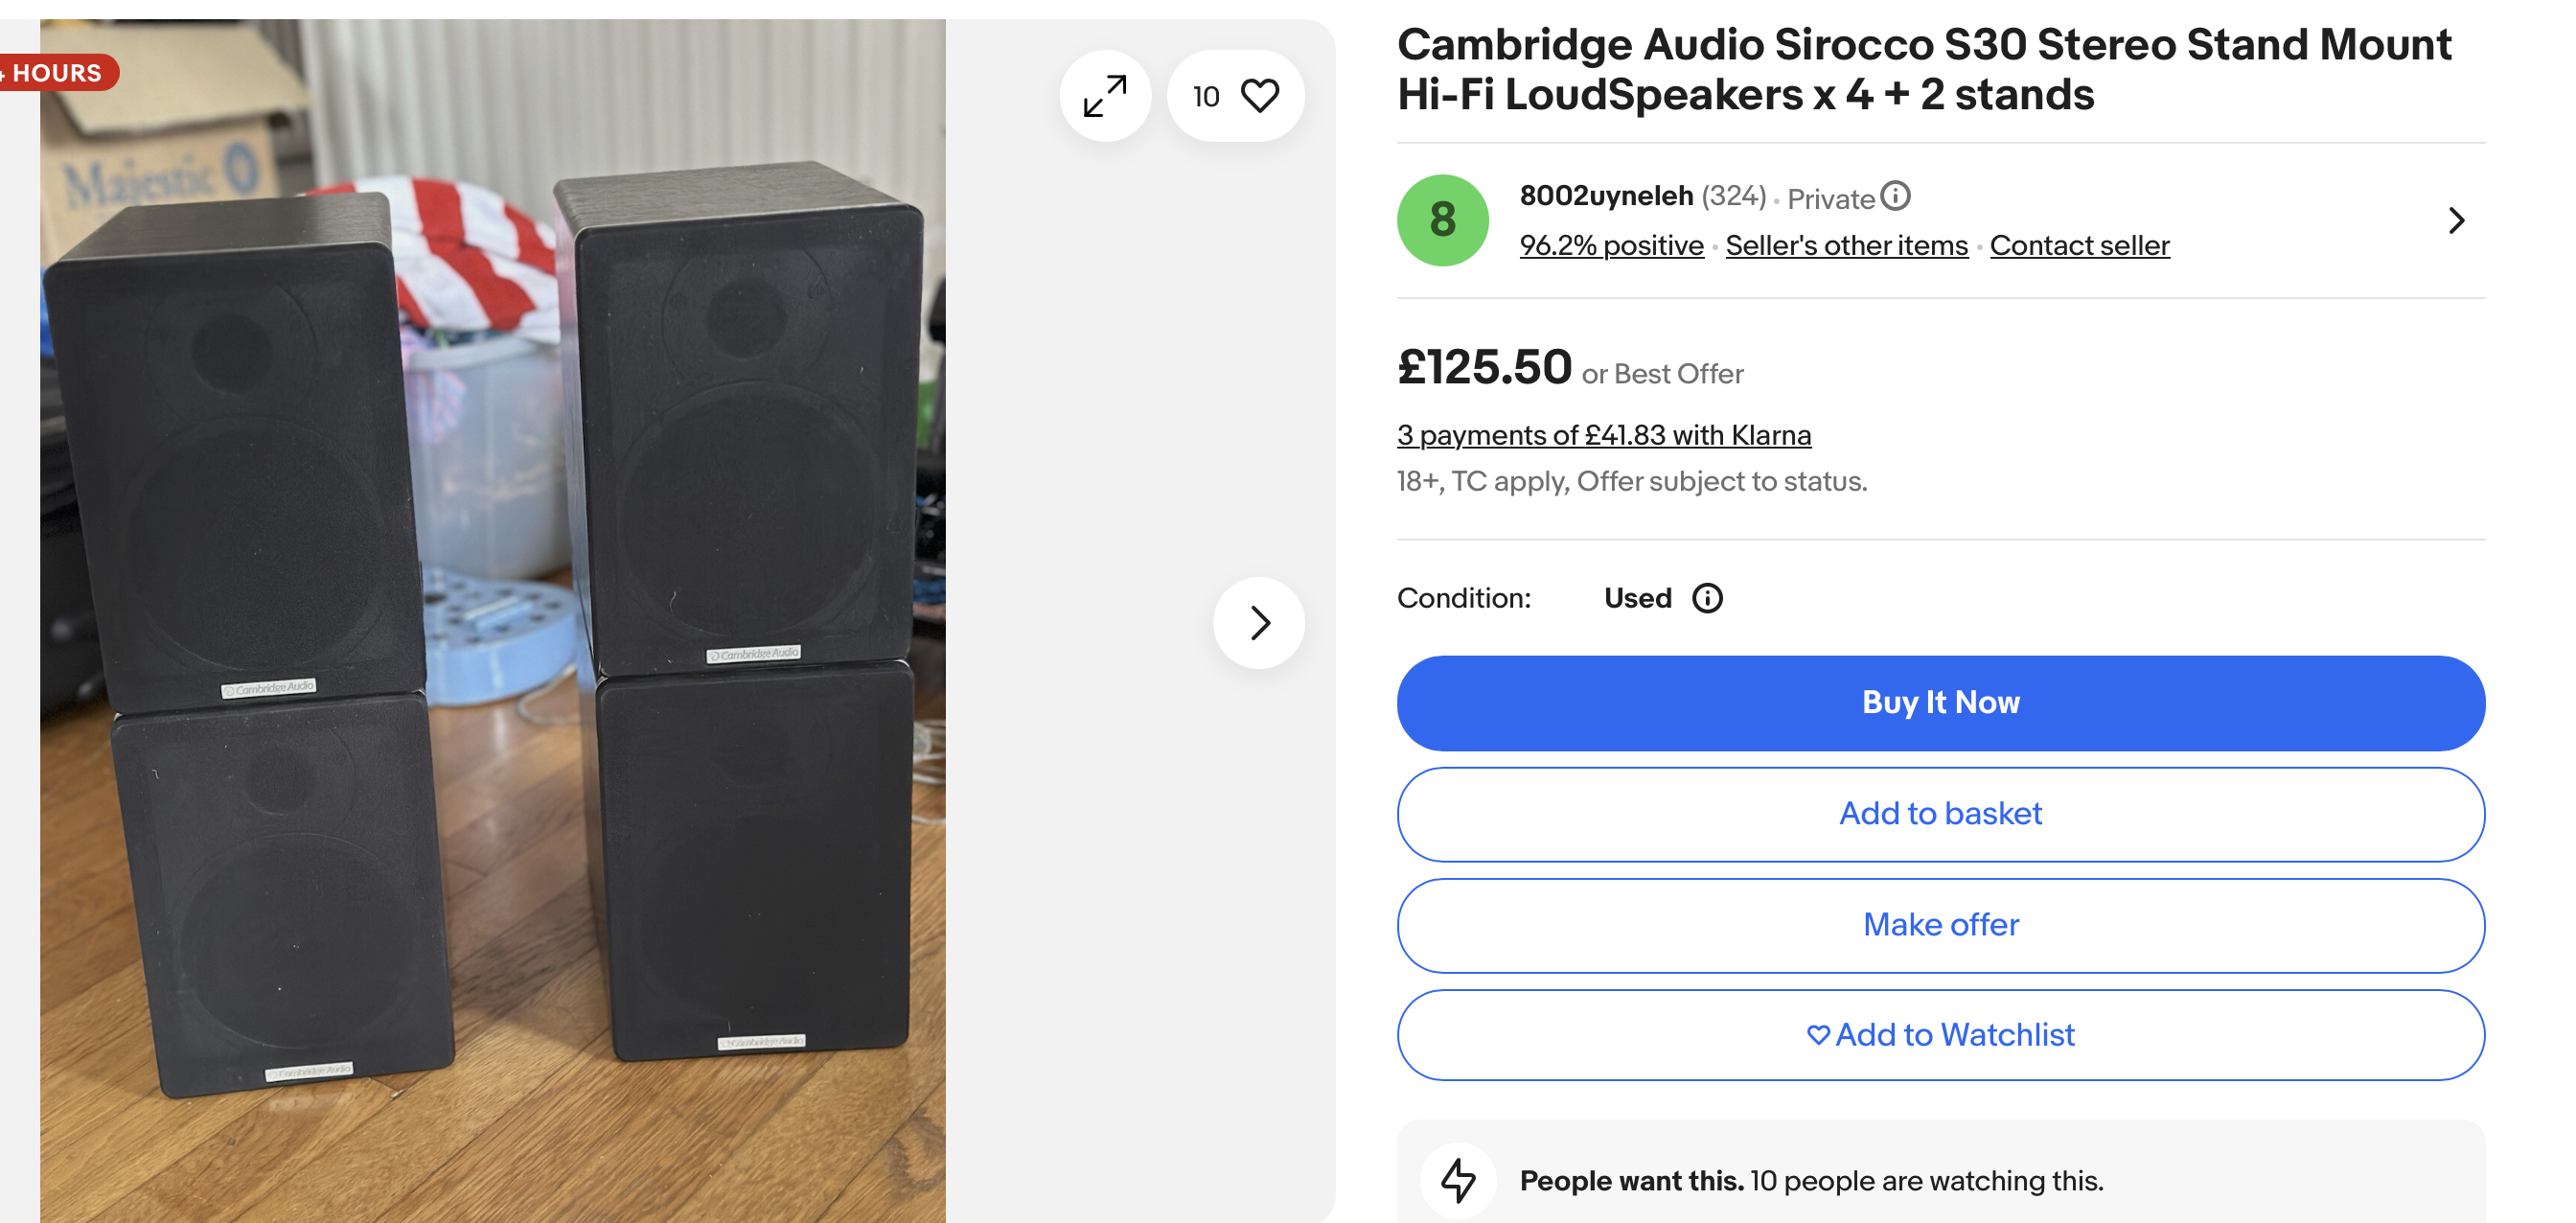Add the speakers to basket

[1940, 814]
